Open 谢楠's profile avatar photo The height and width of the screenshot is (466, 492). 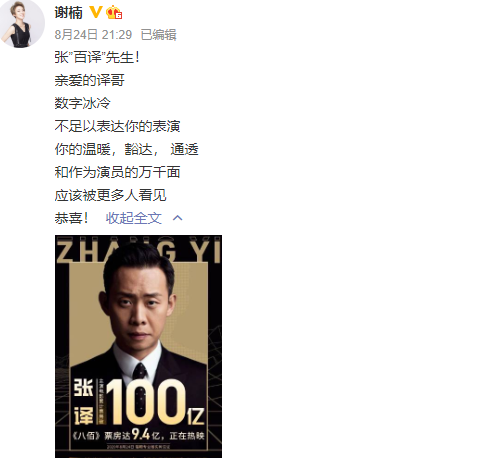22,24
